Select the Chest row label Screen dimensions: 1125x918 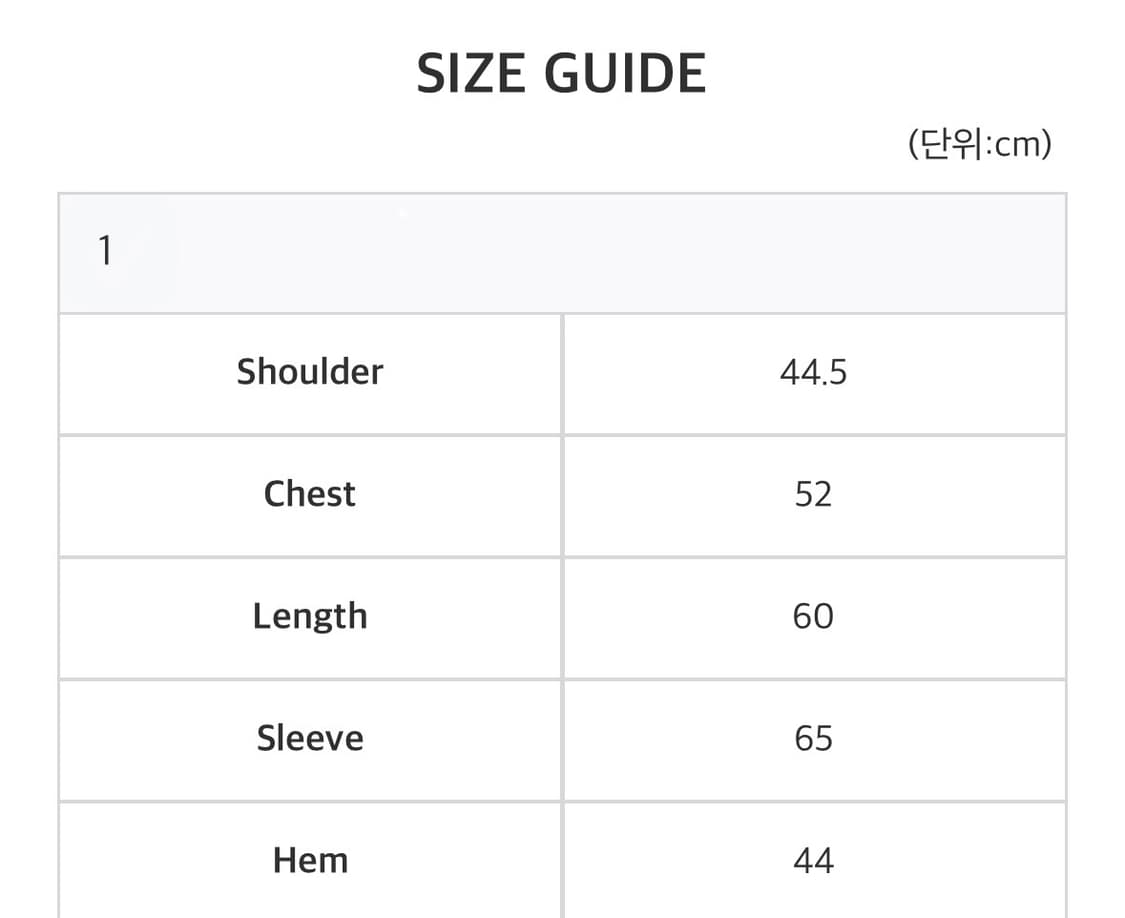310,494
